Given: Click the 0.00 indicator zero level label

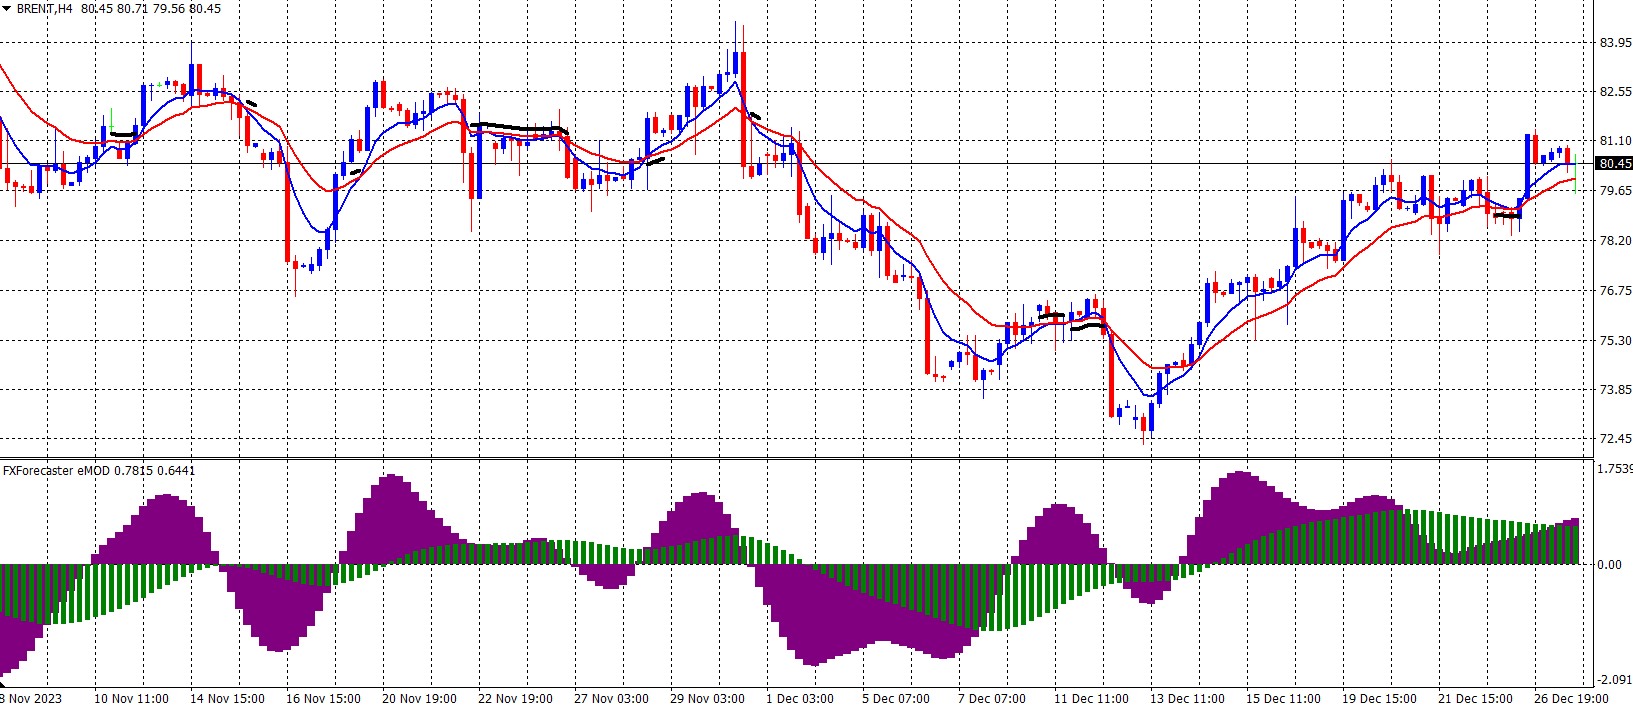Looking at the screenshot, I should pyautogui.click(x=1610, y=565).
